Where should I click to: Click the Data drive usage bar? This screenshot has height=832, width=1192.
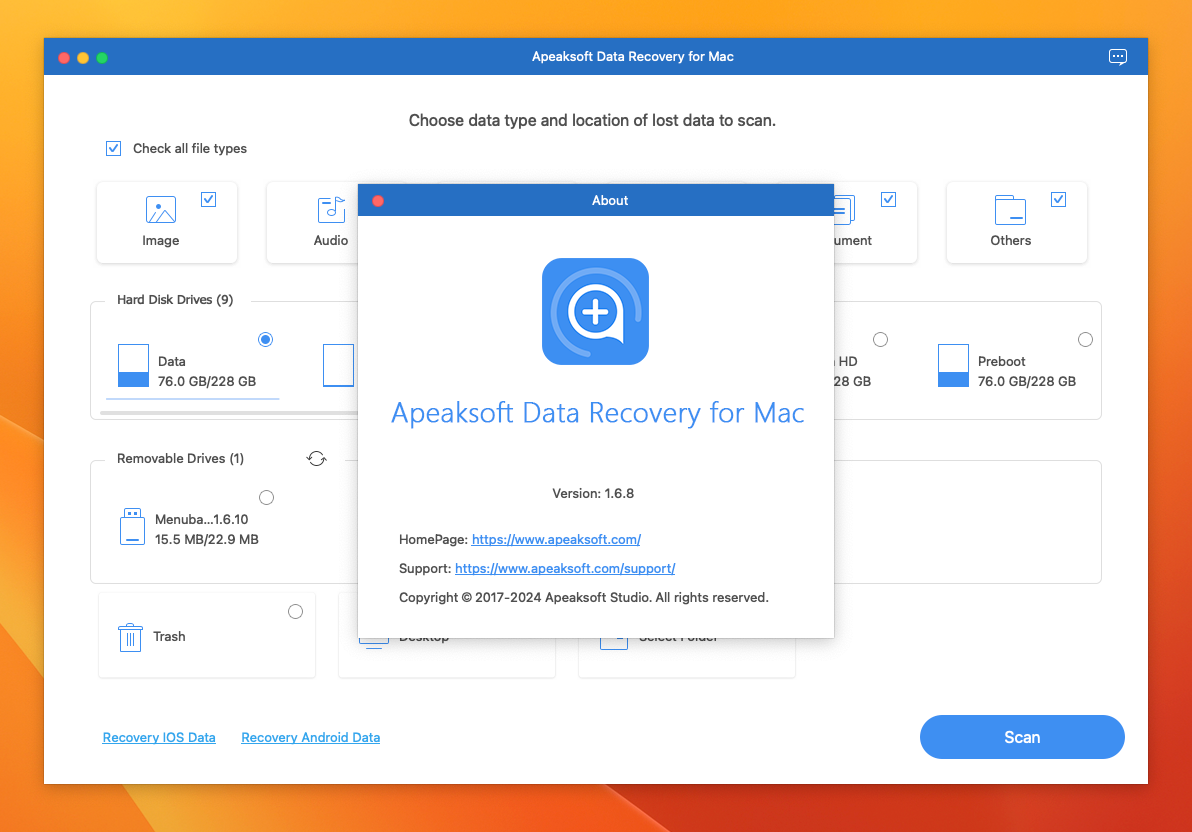[x=190, y=399]
